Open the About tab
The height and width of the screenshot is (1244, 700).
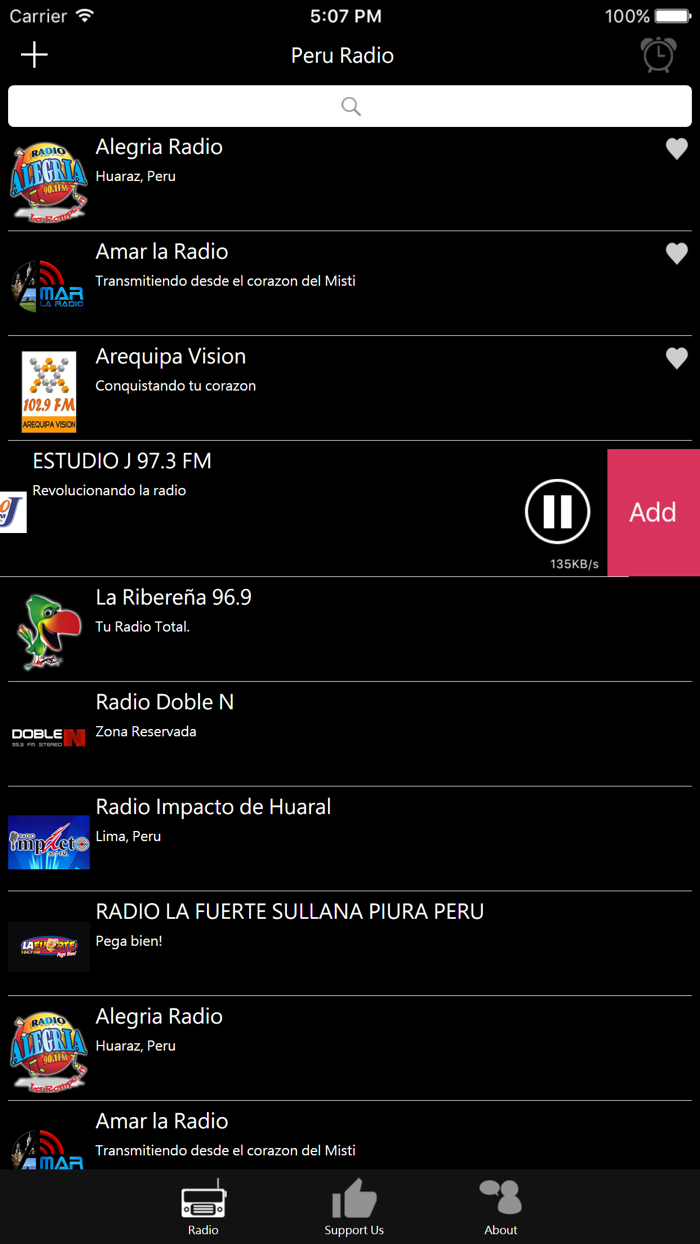(x=501, y=1207)
